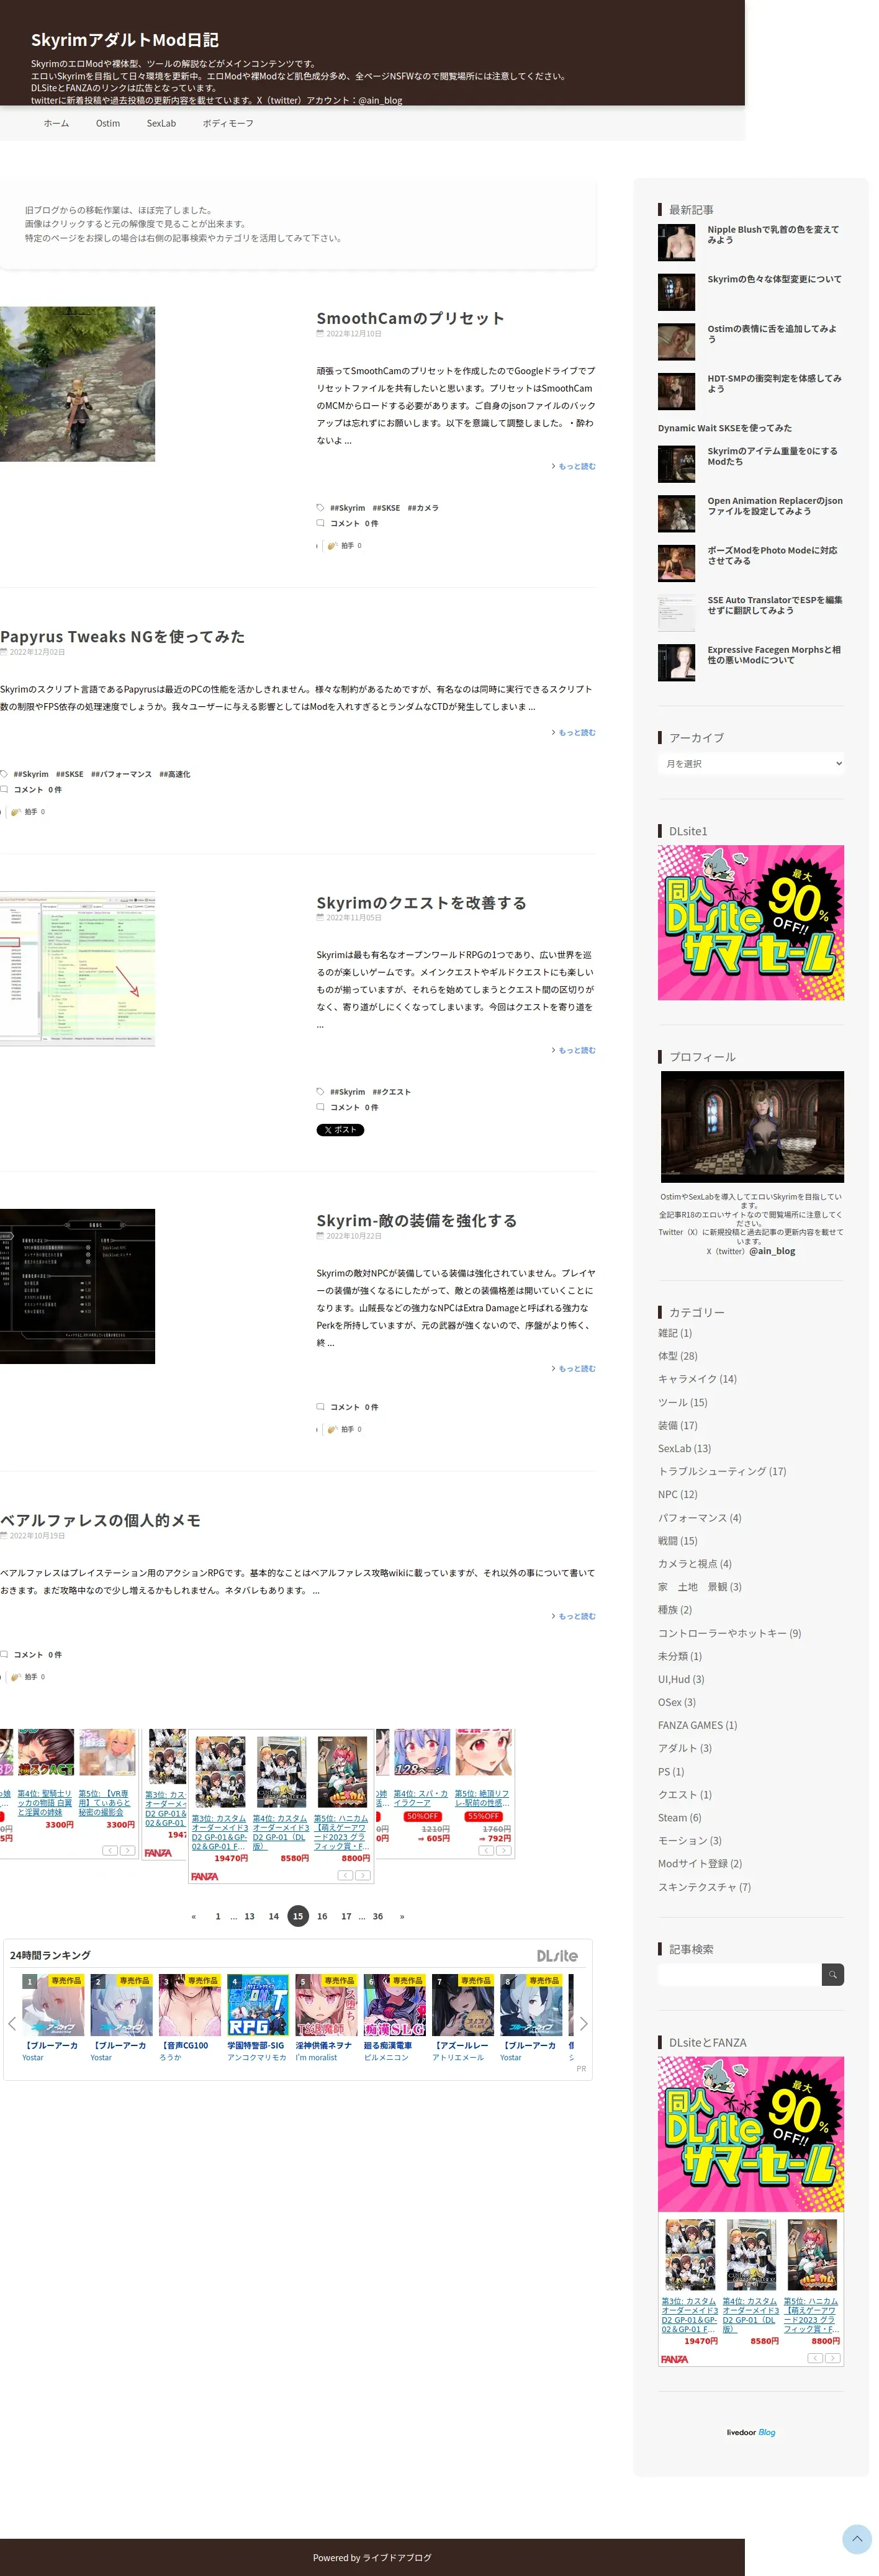Click the ##SKSE tag on SmoothCam post

[386, 508]
